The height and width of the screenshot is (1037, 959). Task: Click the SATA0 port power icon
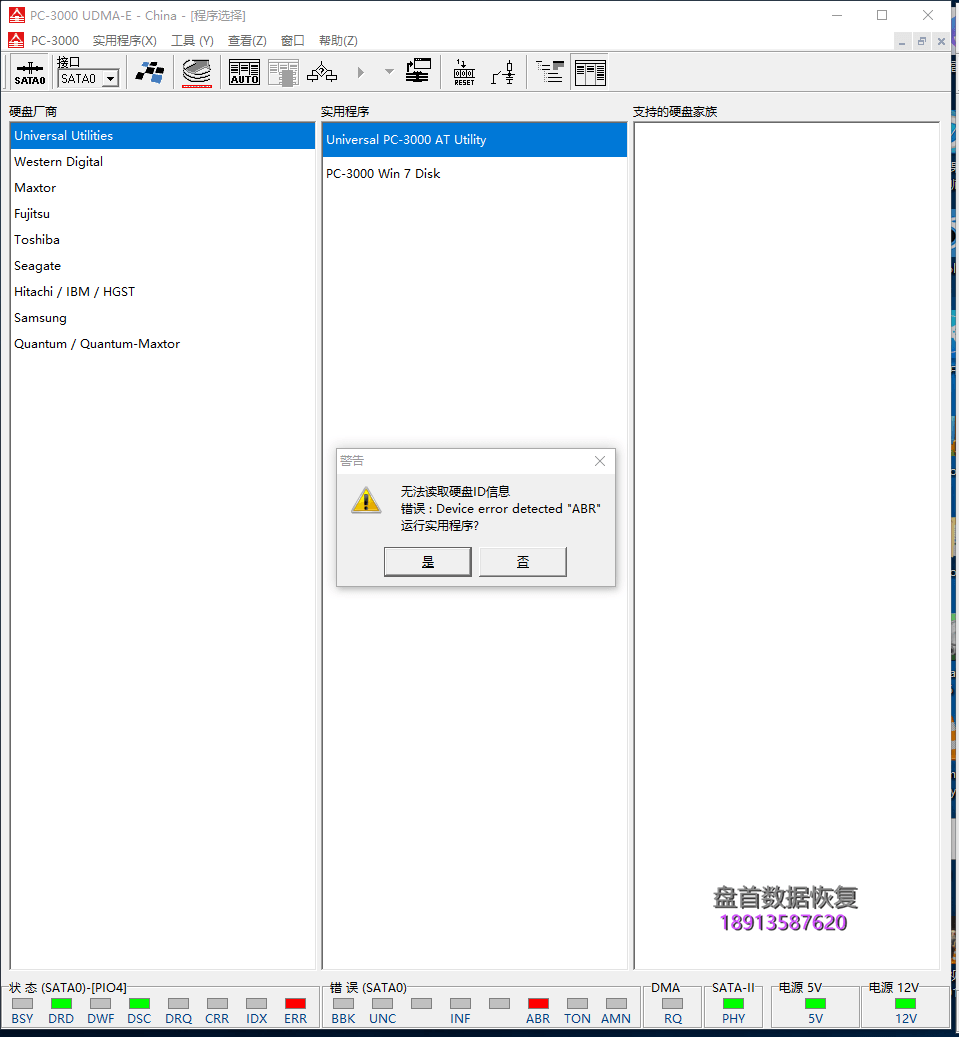pyautogui.click(x=30, y=72)
